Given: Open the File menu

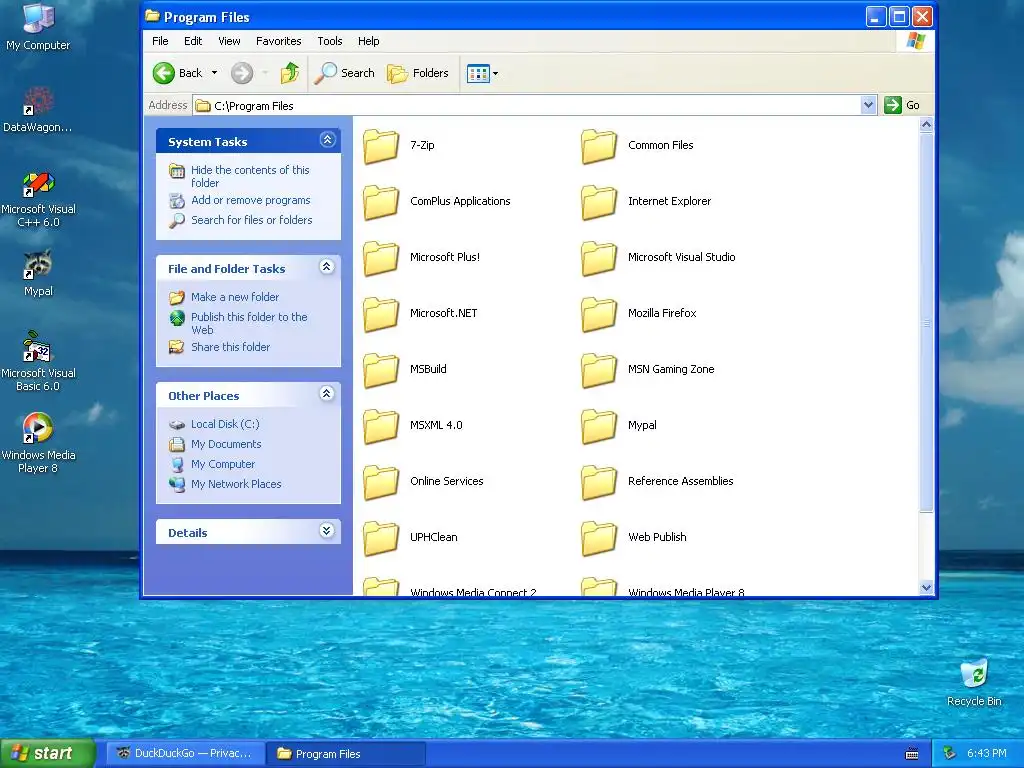Looking at the screenshot, I should click(x=160, y=41).
